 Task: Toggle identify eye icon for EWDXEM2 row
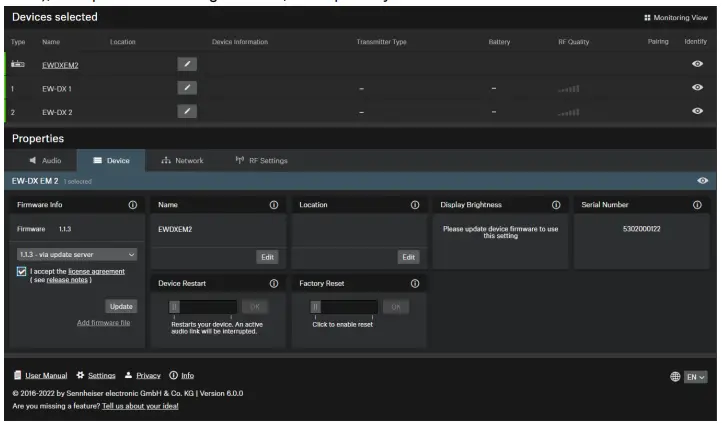pos(695,65)
